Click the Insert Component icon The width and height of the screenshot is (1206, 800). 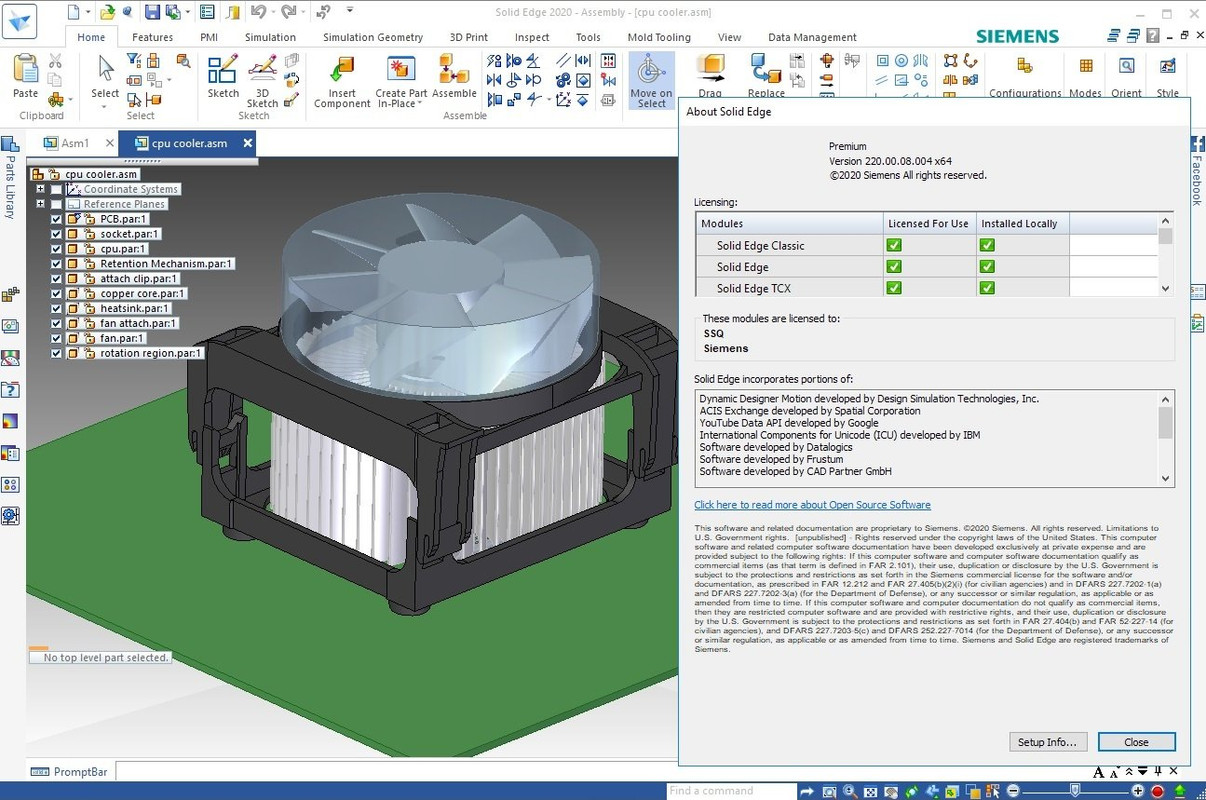342,70
